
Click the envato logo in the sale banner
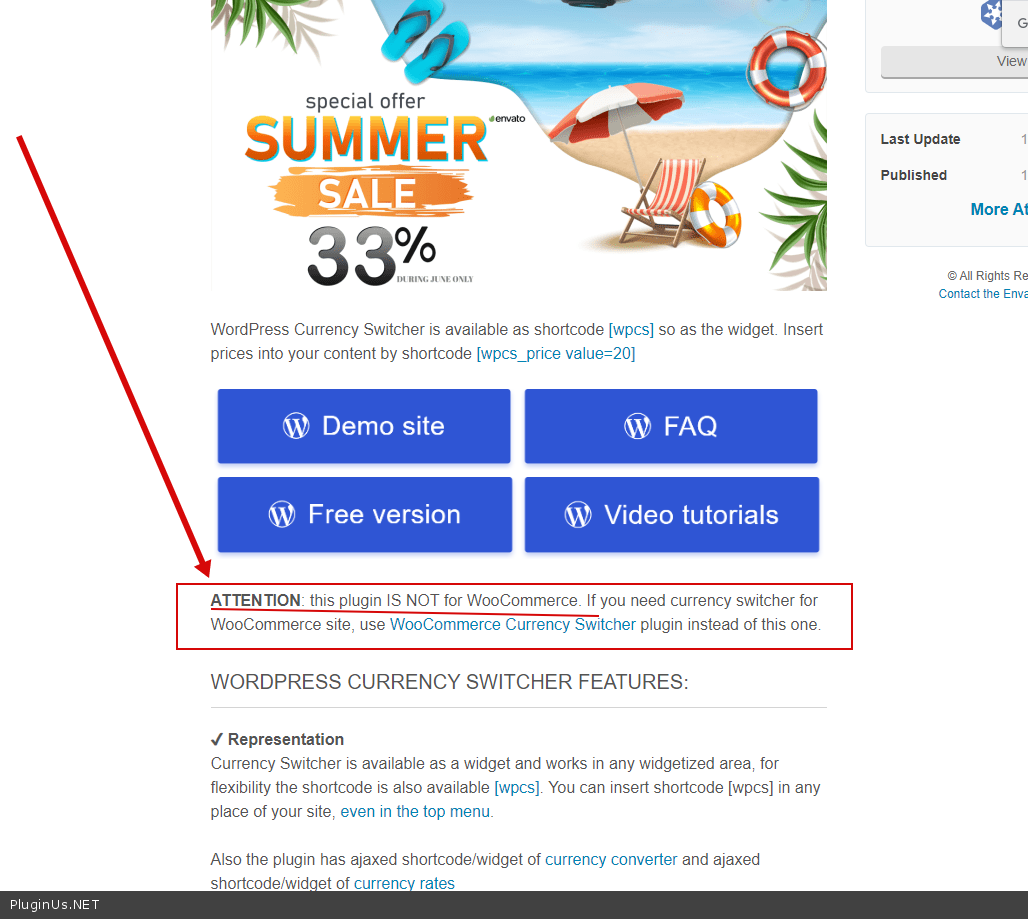pos(507,119)
